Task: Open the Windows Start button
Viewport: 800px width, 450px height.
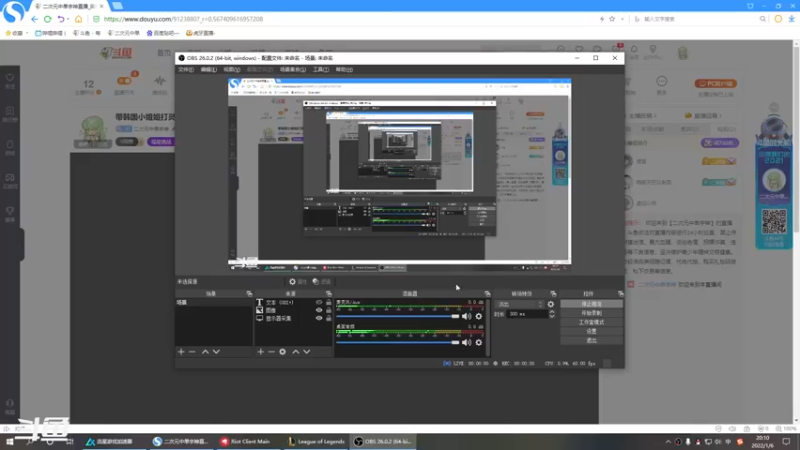Action: [9, 442]
